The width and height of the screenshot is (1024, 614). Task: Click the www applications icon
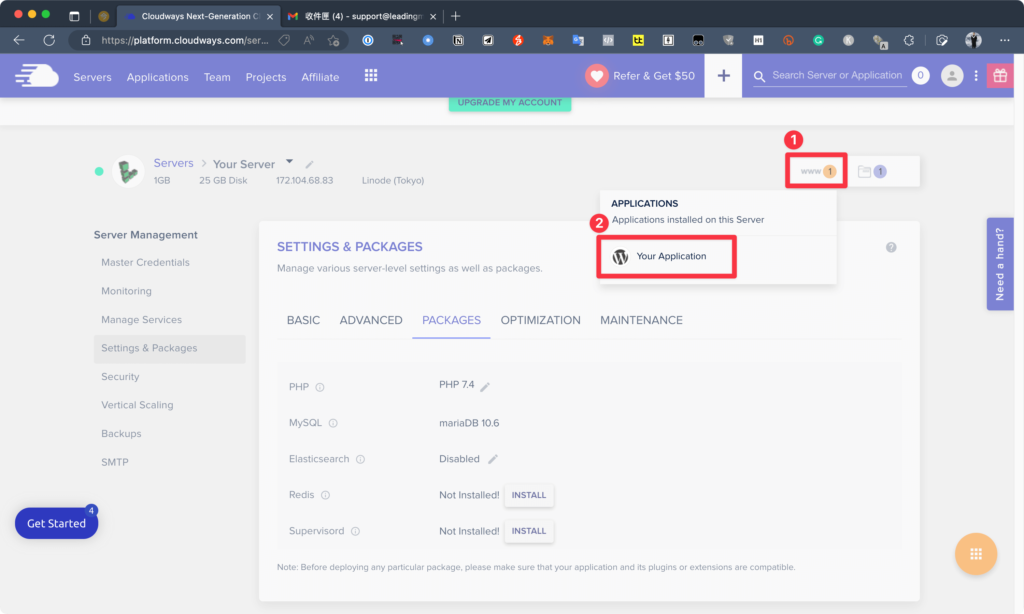[816, 171]
